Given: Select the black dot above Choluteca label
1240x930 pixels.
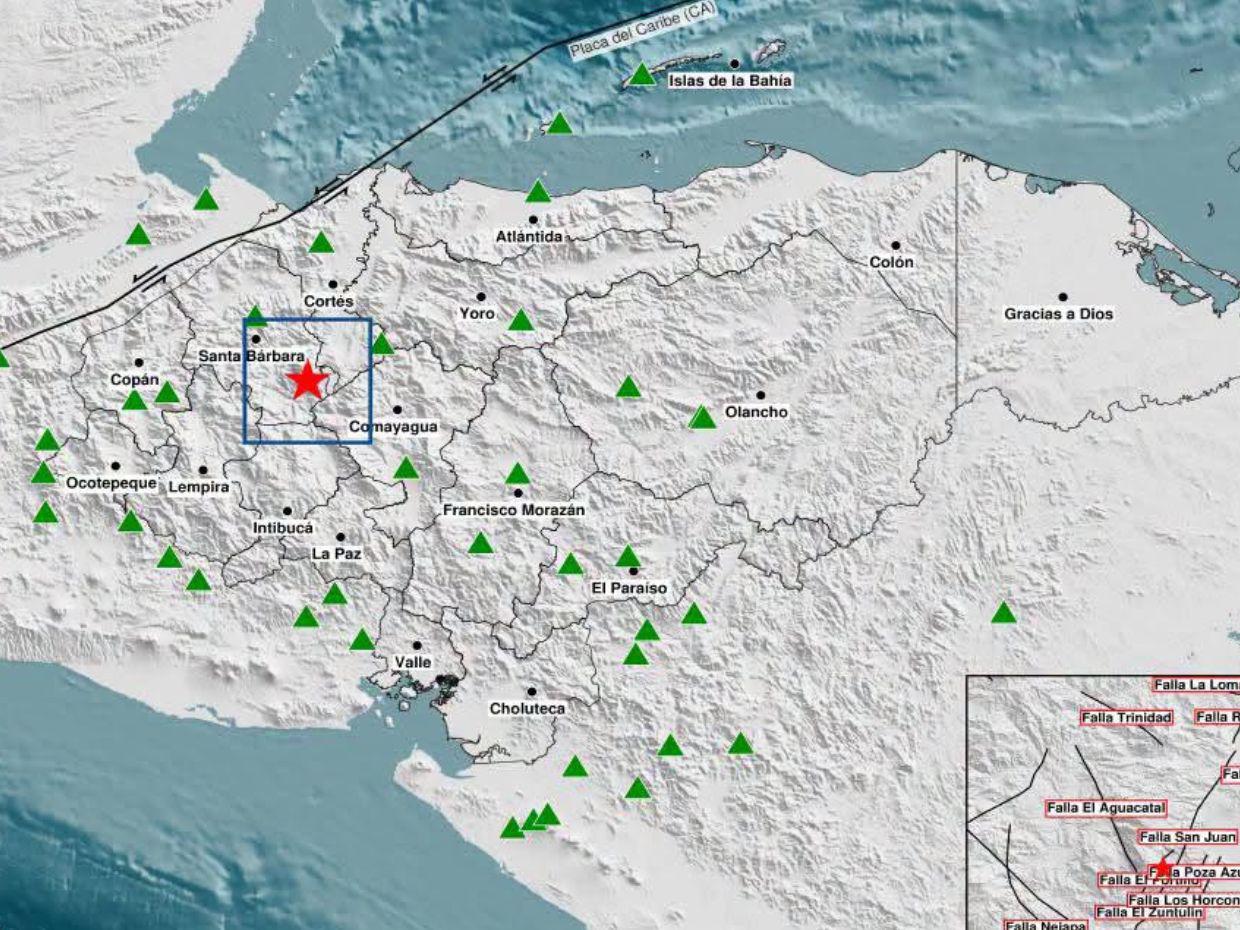Looking at the screenshot, I should point(531,691).
